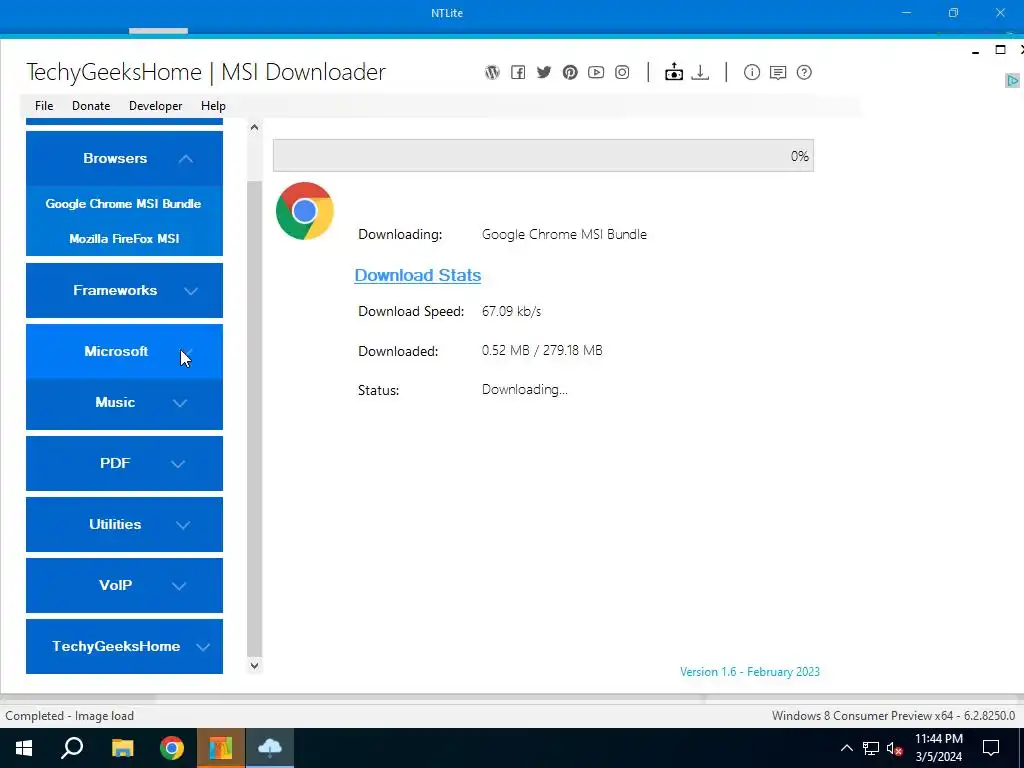
Task: Expand the Microsoft category
Action: click(124, 351)
